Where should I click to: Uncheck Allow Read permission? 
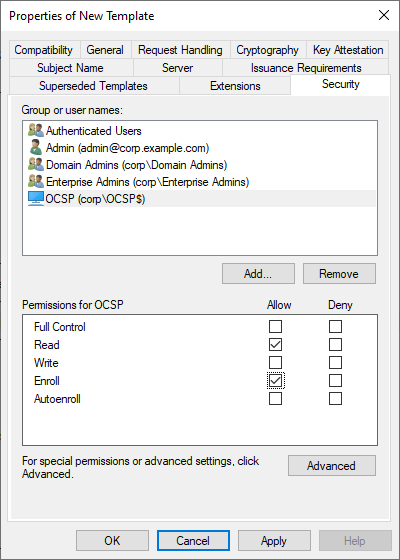tap(275, 345)
